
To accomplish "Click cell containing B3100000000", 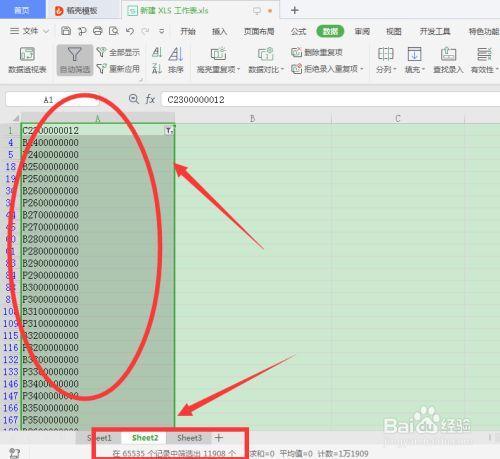I will [x=98, y=311].
